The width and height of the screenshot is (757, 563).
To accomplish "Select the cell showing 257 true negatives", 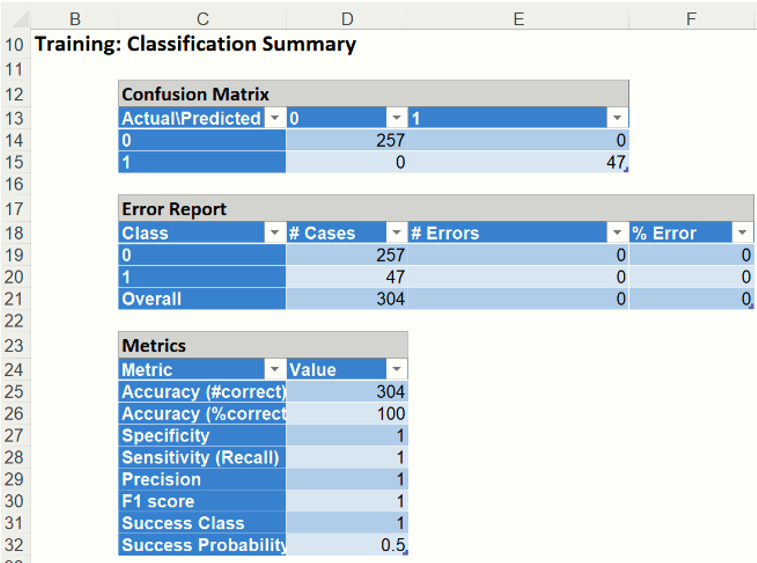I will pos(346,141).
